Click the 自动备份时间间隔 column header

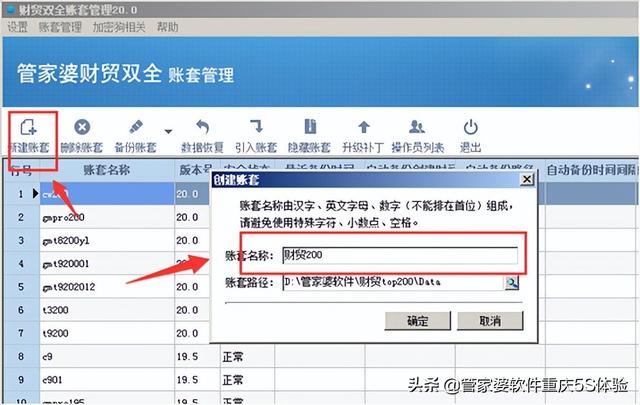pyautogui.click(x=592, y=170)
